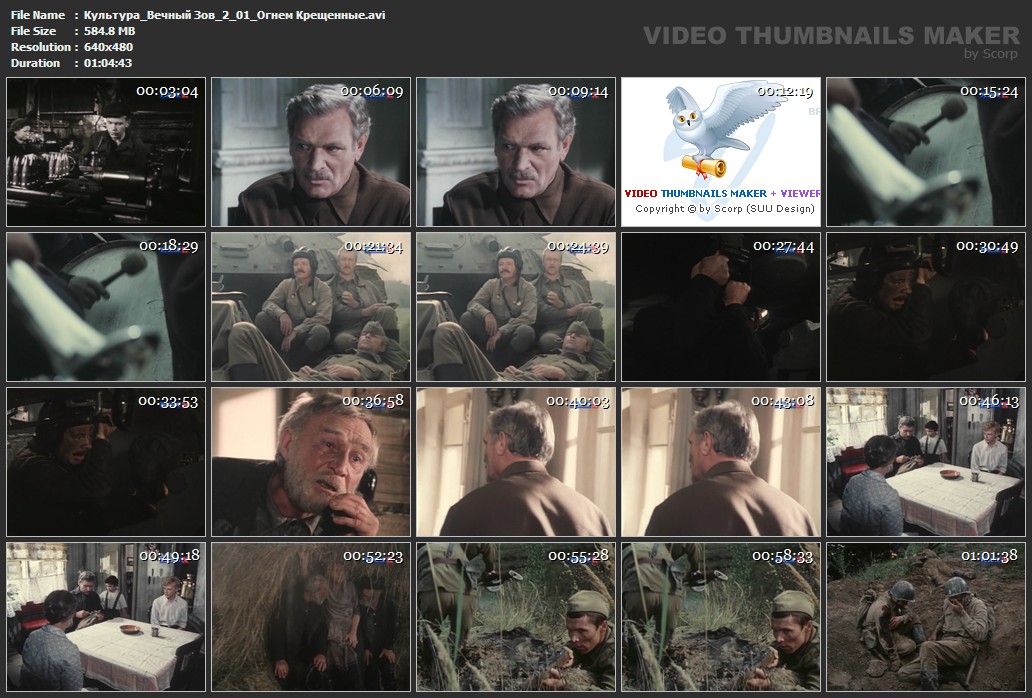The height and width of the screenshot is (698, 1032).
Task: Open the last thumbnail at 01:01:38
Action: click(925, 617)
